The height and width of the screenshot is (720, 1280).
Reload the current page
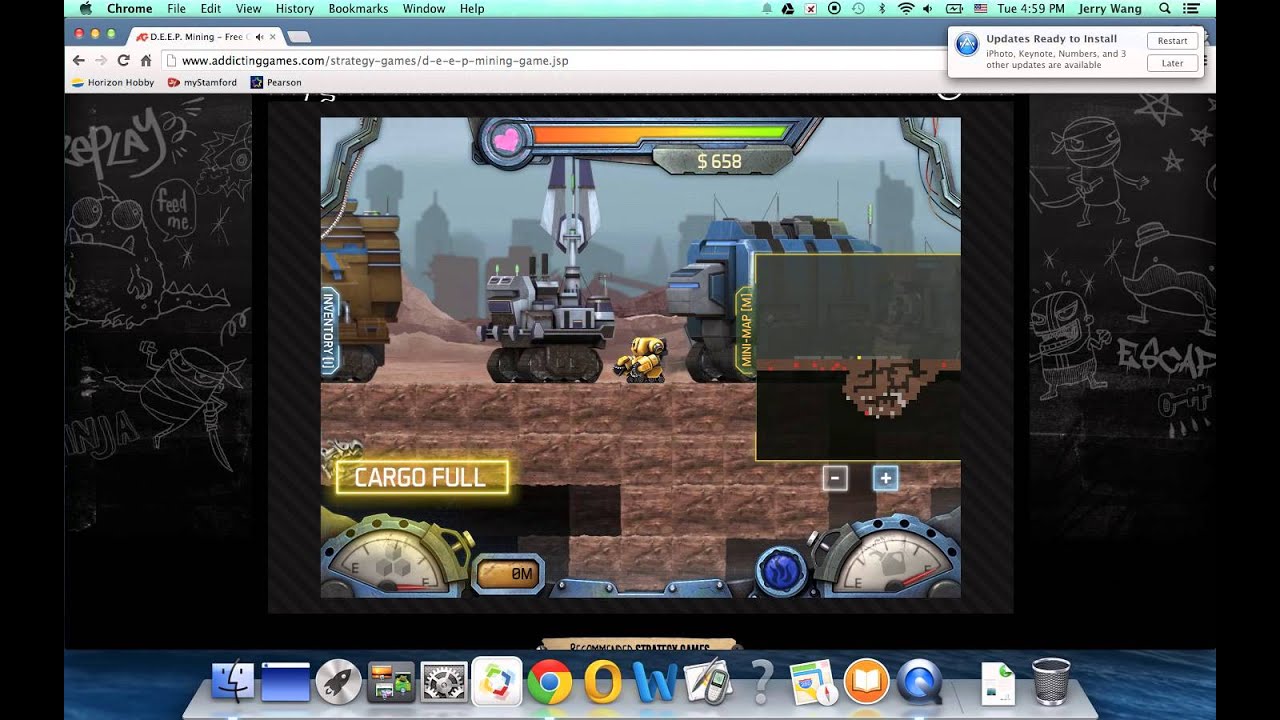(x=124, y=60)
